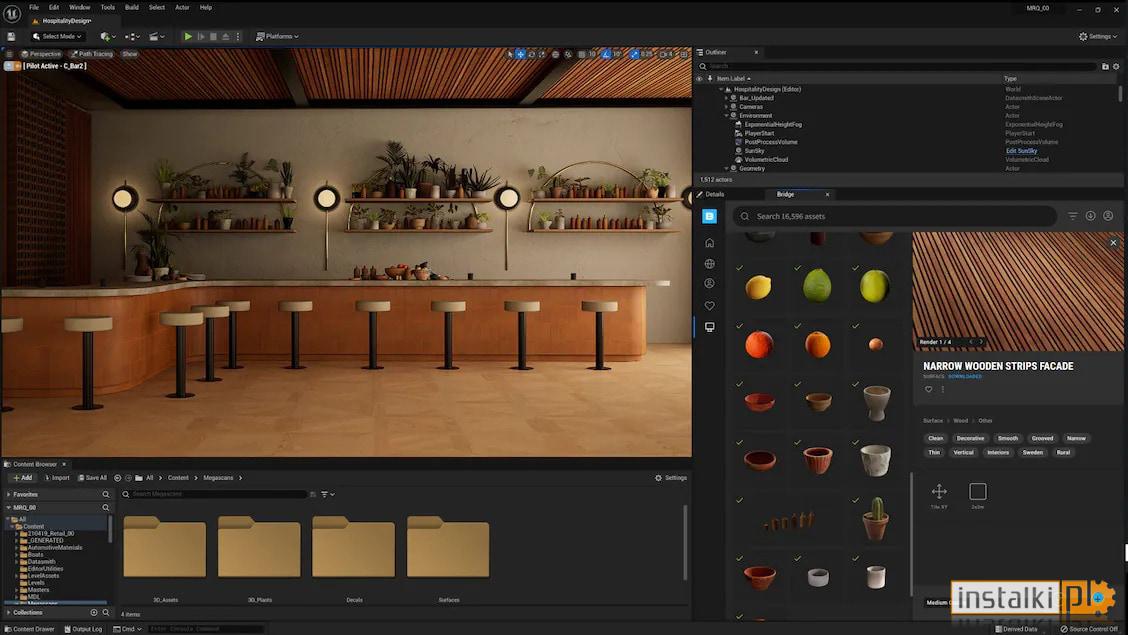1128x635 pixels.
Task: Toggle rotation snapping angle icon
Action: (x=606, y=54)
